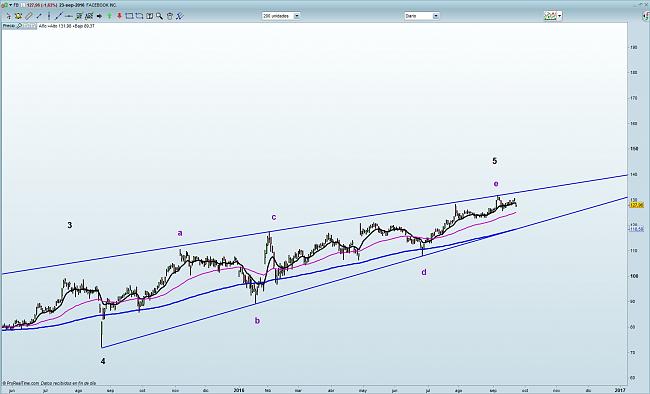Insert a red down arrow marker
Screen dimensions: 650x394
click(x=119, y=16)
